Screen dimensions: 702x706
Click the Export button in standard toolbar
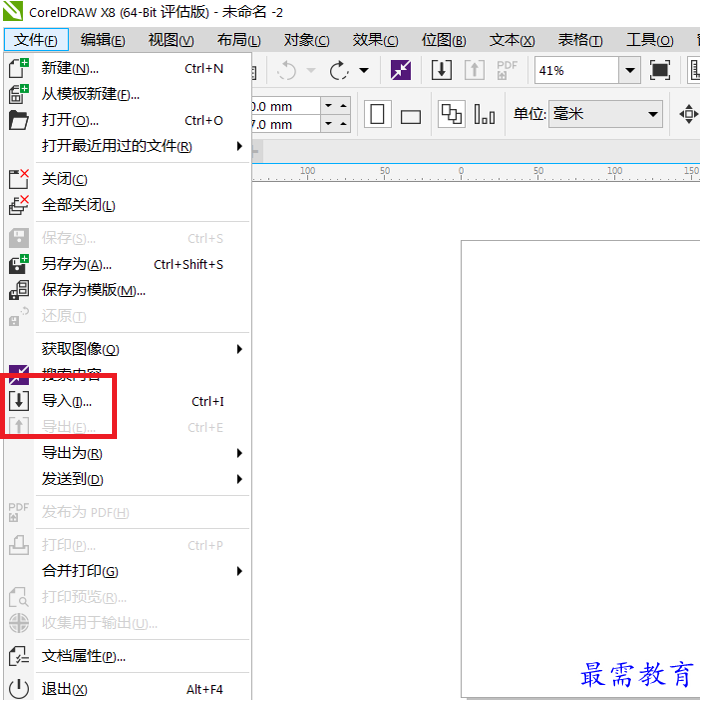tap(474, 70)
